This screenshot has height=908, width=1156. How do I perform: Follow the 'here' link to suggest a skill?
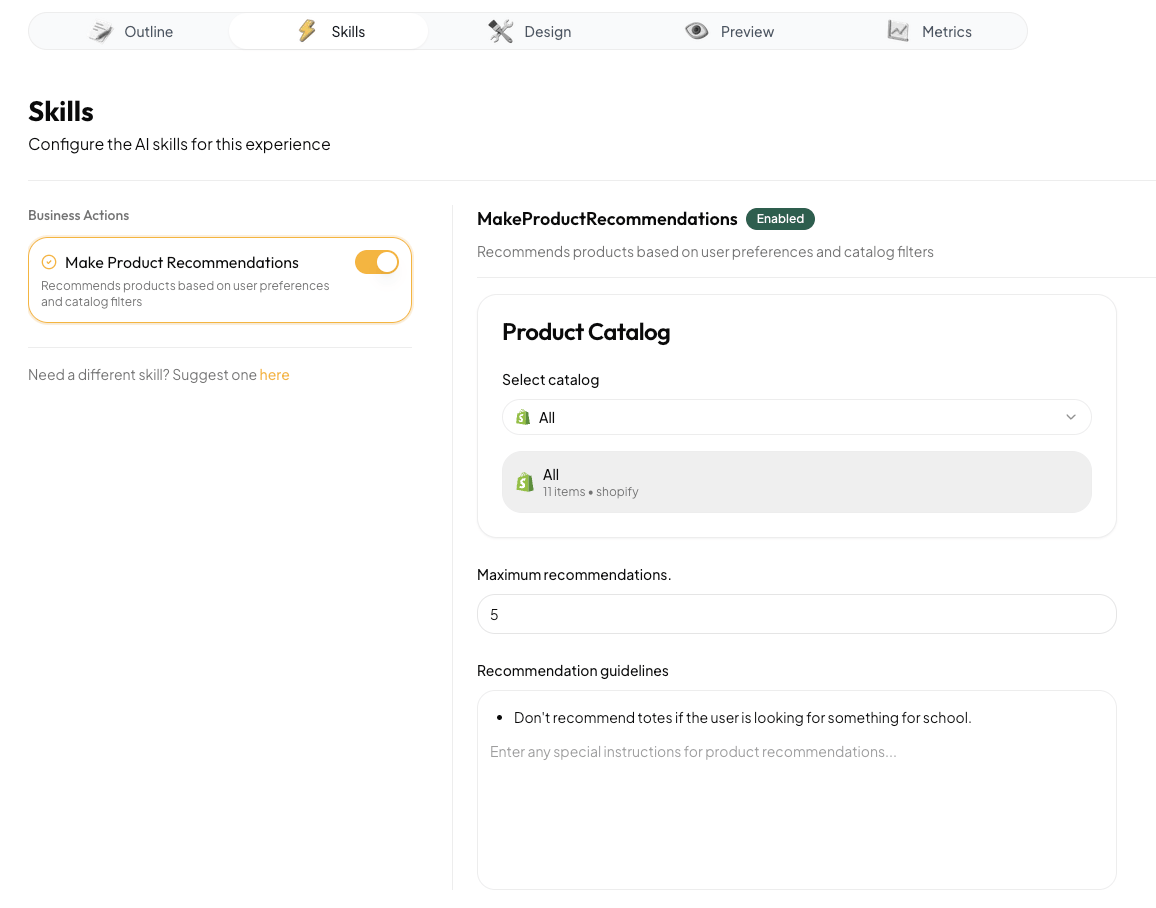274,375
